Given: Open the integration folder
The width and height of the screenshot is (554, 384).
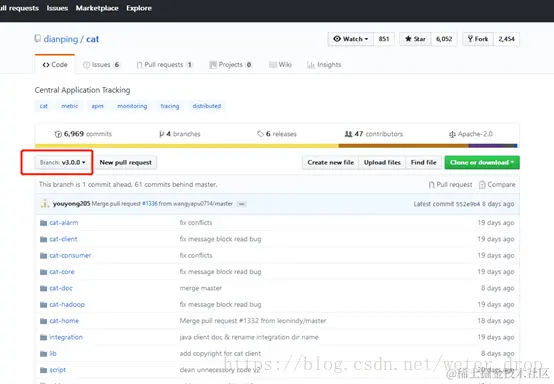Looking at the screenshot, I should 66,337.
